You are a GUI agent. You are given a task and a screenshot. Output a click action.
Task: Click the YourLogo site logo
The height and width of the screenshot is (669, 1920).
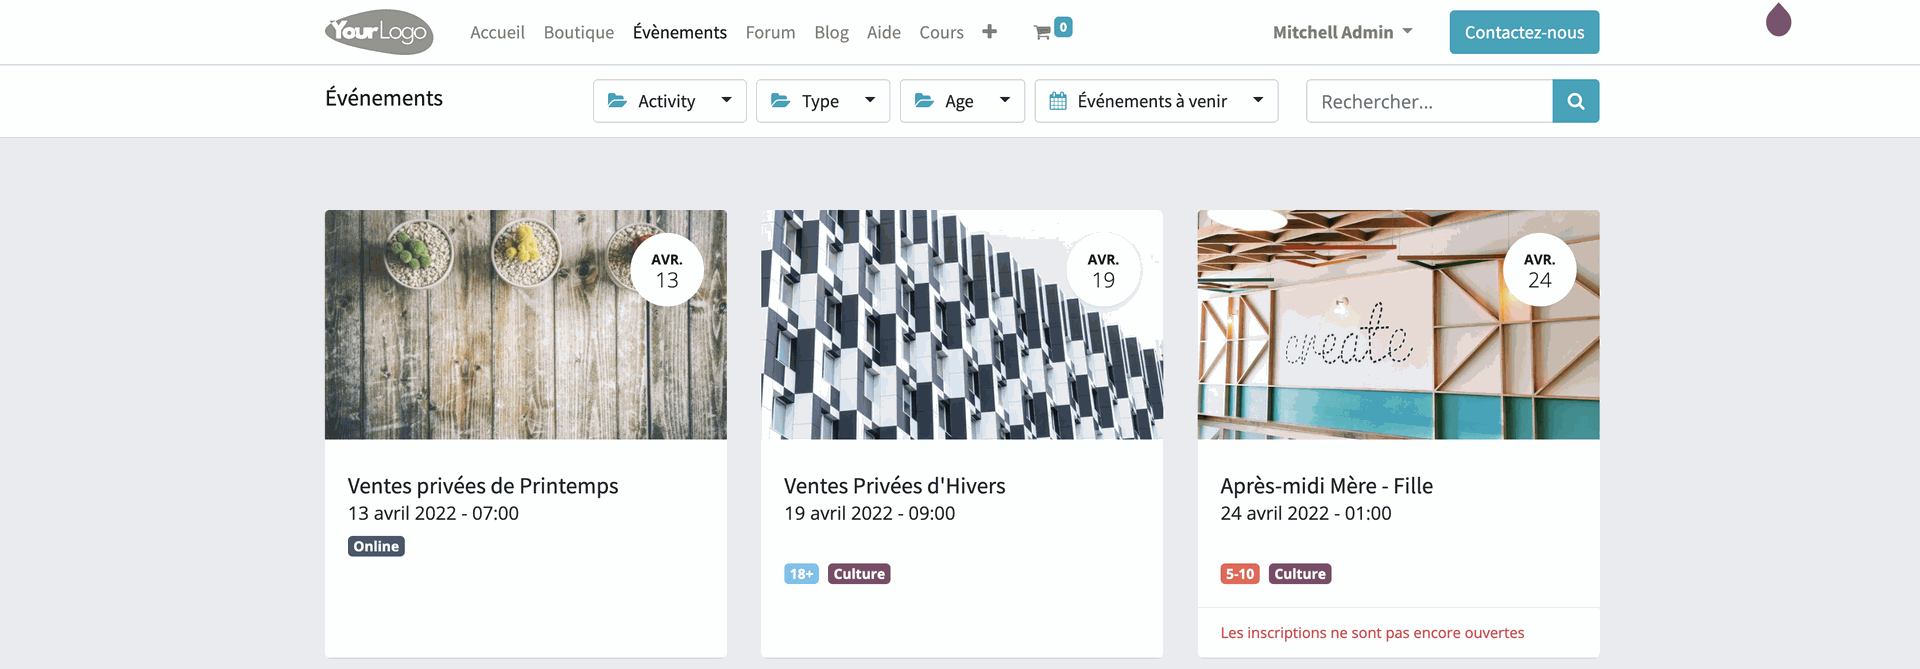[x=379, y=32]
